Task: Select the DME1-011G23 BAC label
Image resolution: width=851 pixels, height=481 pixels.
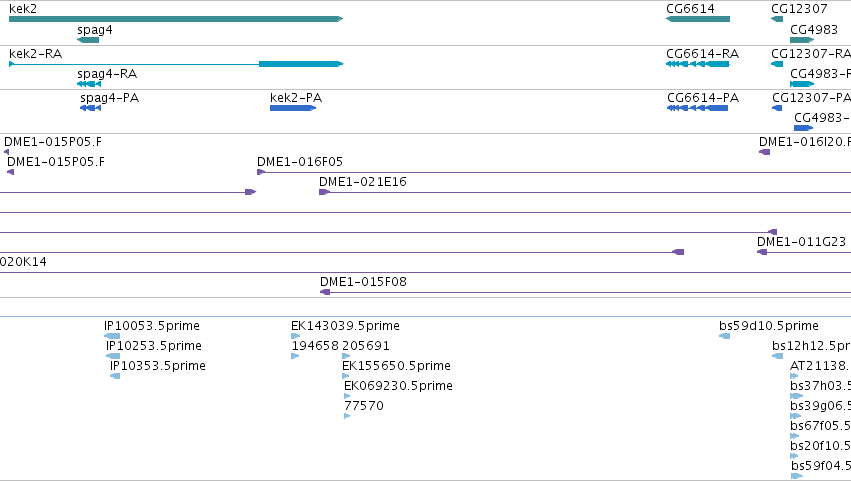Action: (x=801, y=242)
